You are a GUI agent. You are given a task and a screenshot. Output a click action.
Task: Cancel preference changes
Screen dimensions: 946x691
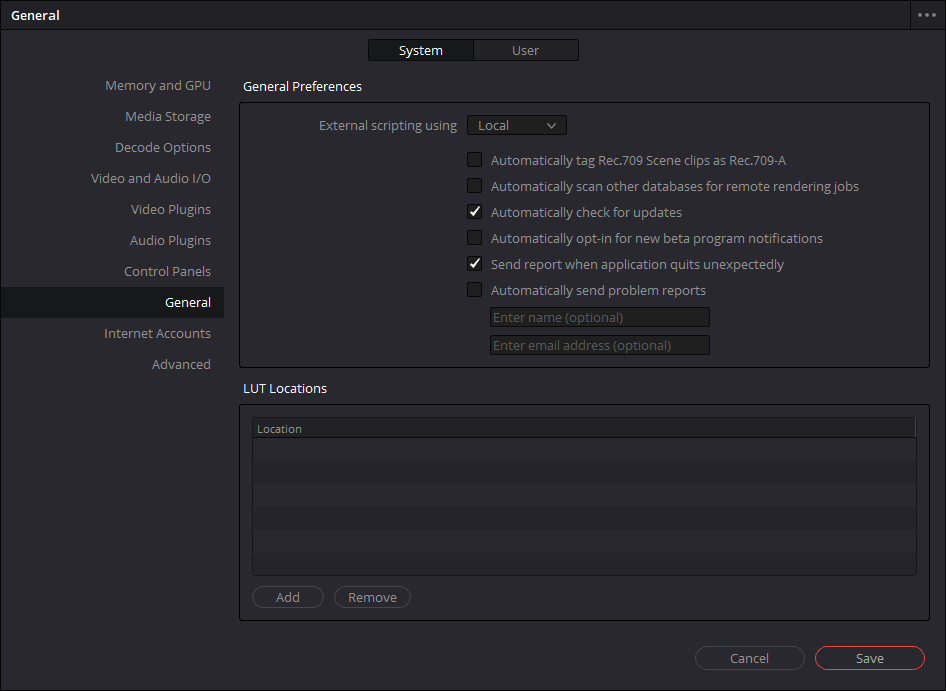[749, 658]
